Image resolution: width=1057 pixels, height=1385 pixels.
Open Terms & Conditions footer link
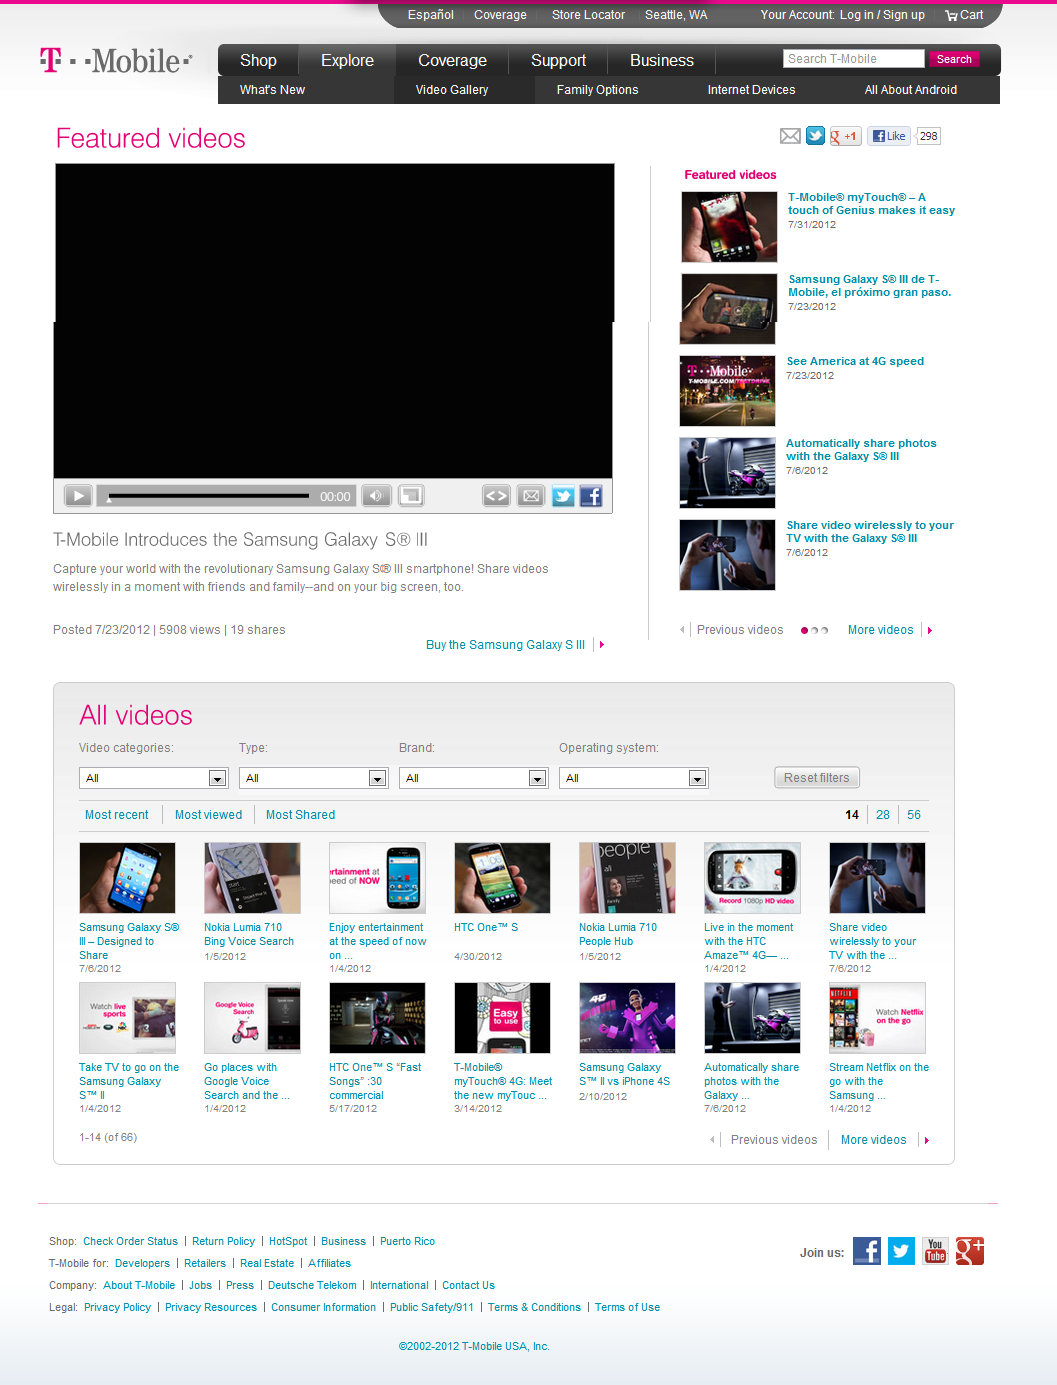pyautogui.click(x=534, y=1307)
